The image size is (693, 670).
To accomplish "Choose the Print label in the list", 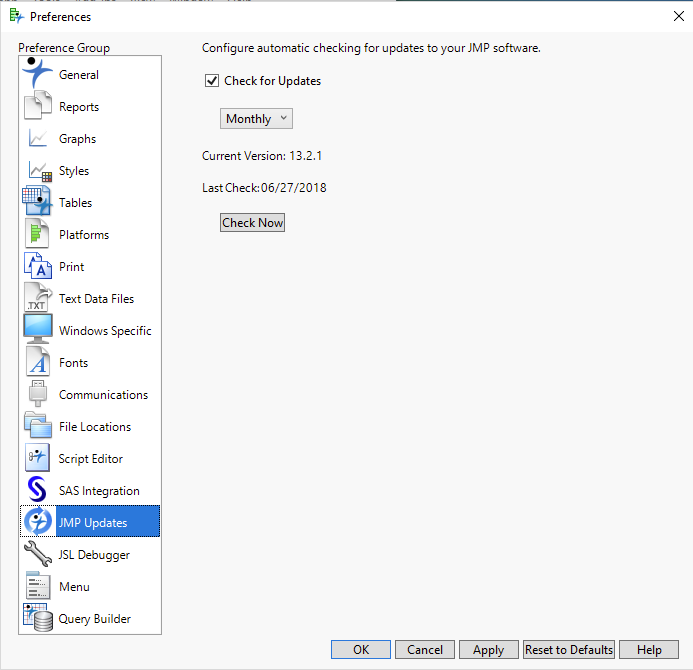I will 72,267.
